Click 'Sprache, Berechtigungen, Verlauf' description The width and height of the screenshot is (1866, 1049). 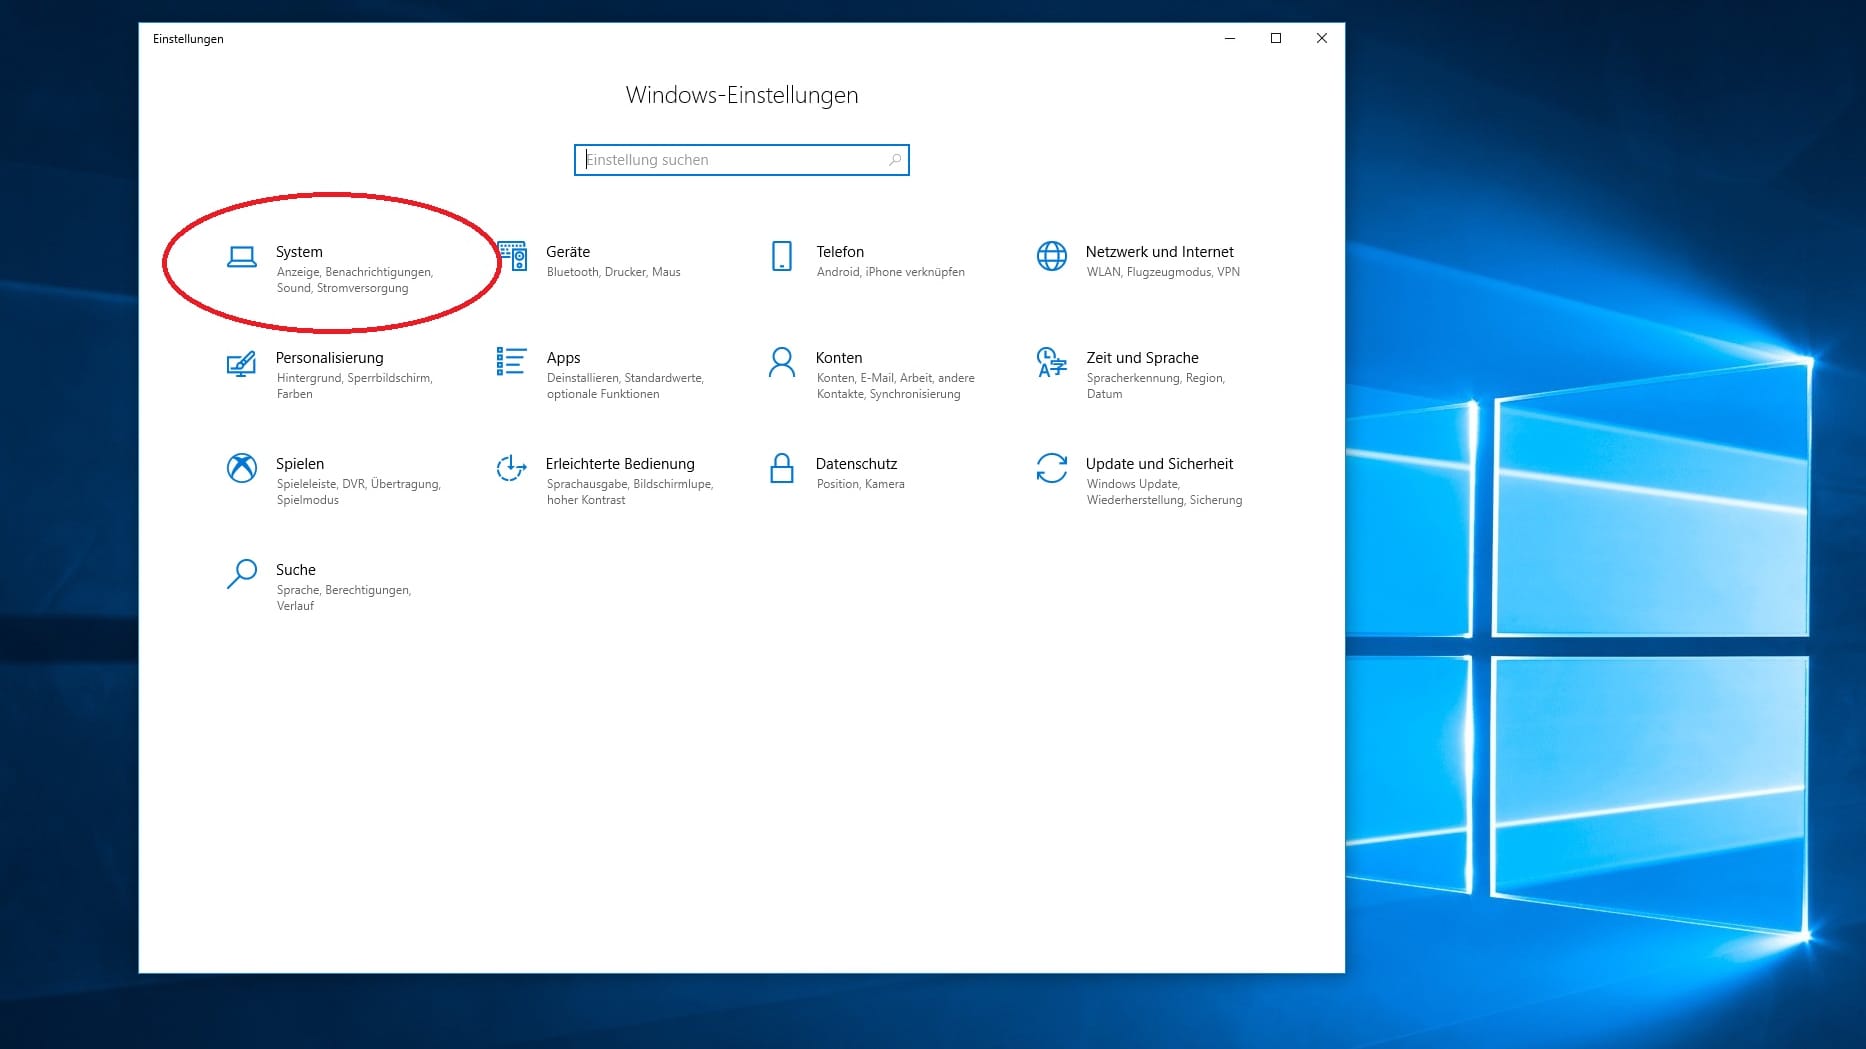[x=344, y=598]
